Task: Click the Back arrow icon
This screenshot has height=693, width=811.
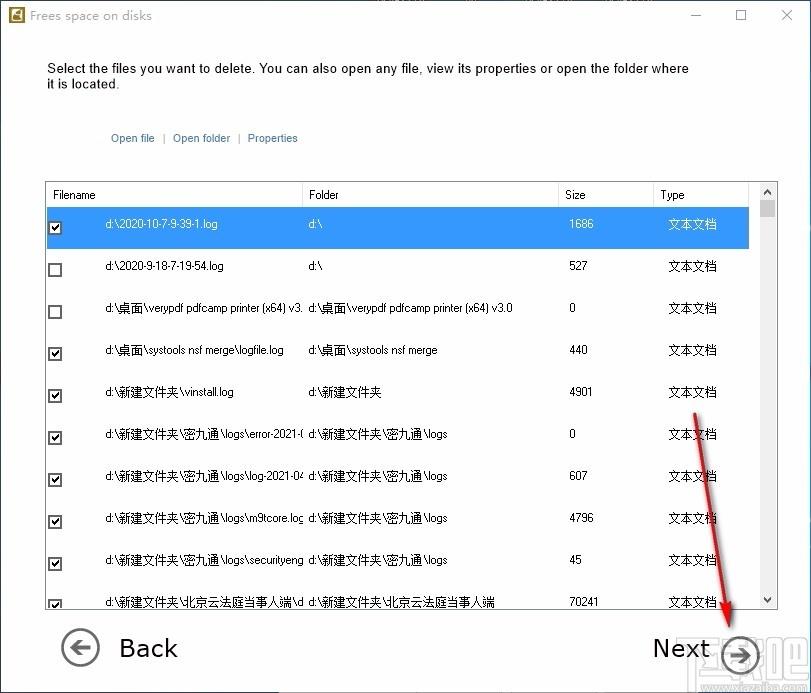Action: 80,647
